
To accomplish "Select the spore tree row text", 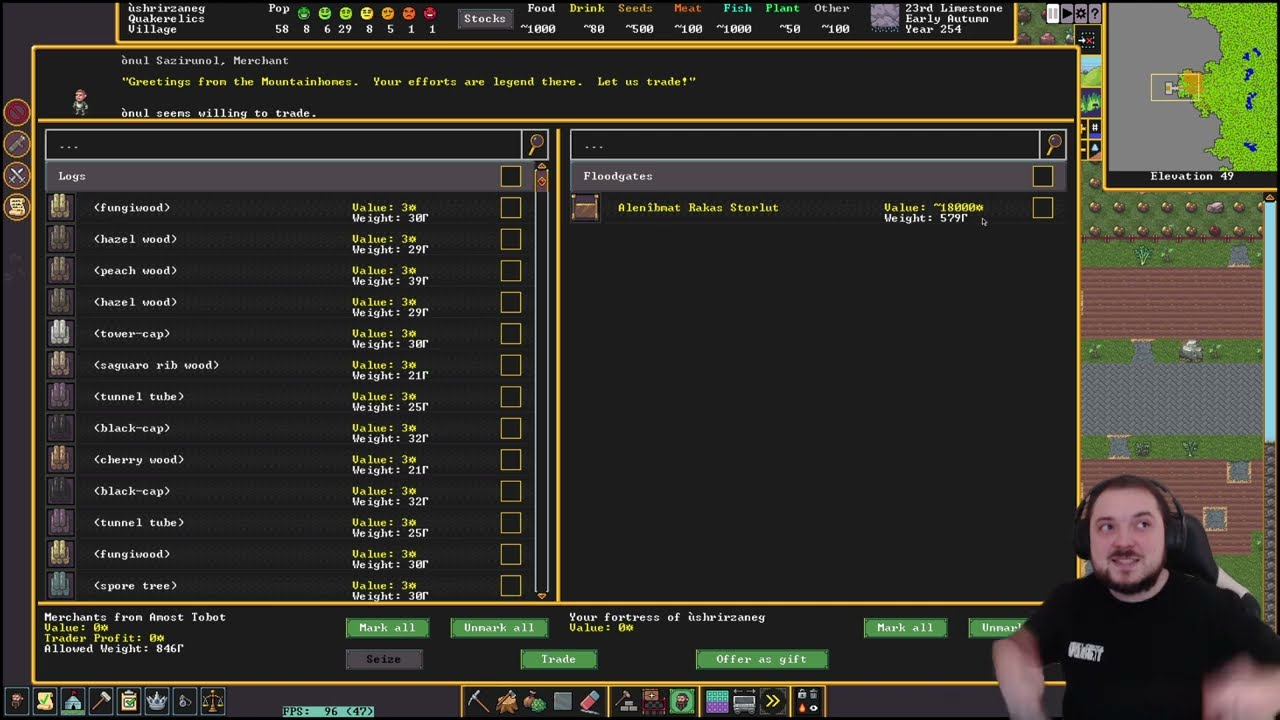I will click(135, 586).
